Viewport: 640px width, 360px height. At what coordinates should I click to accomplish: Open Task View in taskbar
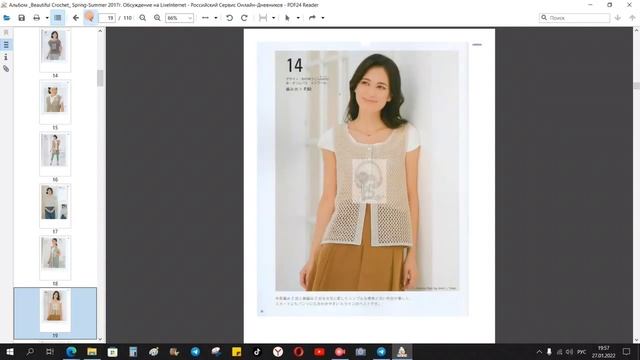click(x=50, y=352)
